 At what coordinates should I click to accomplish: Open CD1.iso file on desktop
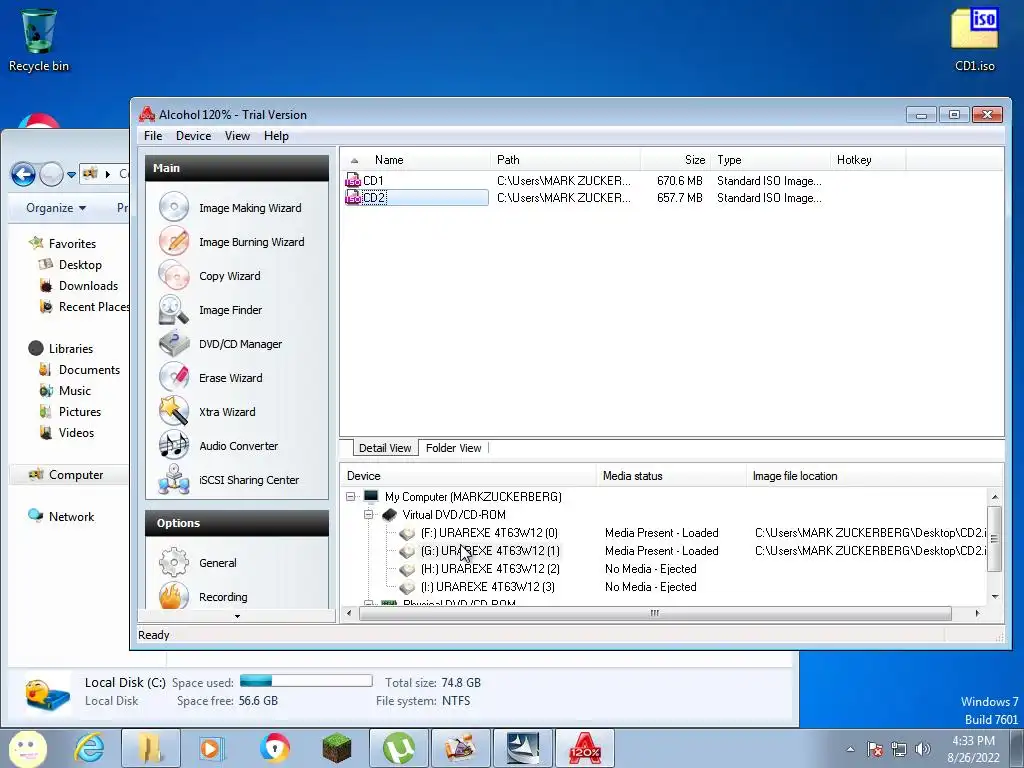click(974, 39)
